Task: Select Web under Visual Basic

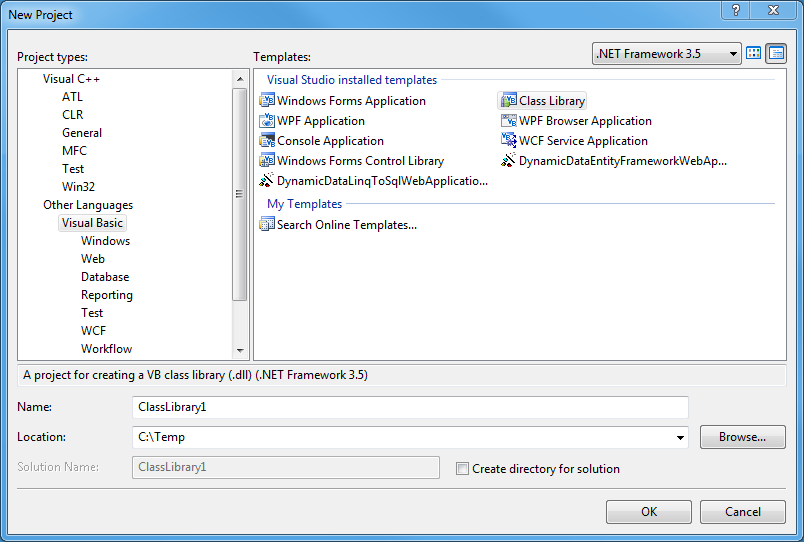Action: [x=93, y=259]
